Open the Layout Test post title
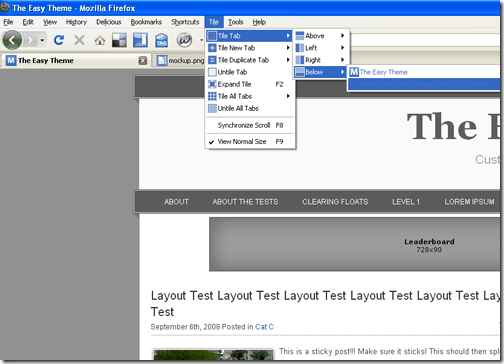 point(325,303)
